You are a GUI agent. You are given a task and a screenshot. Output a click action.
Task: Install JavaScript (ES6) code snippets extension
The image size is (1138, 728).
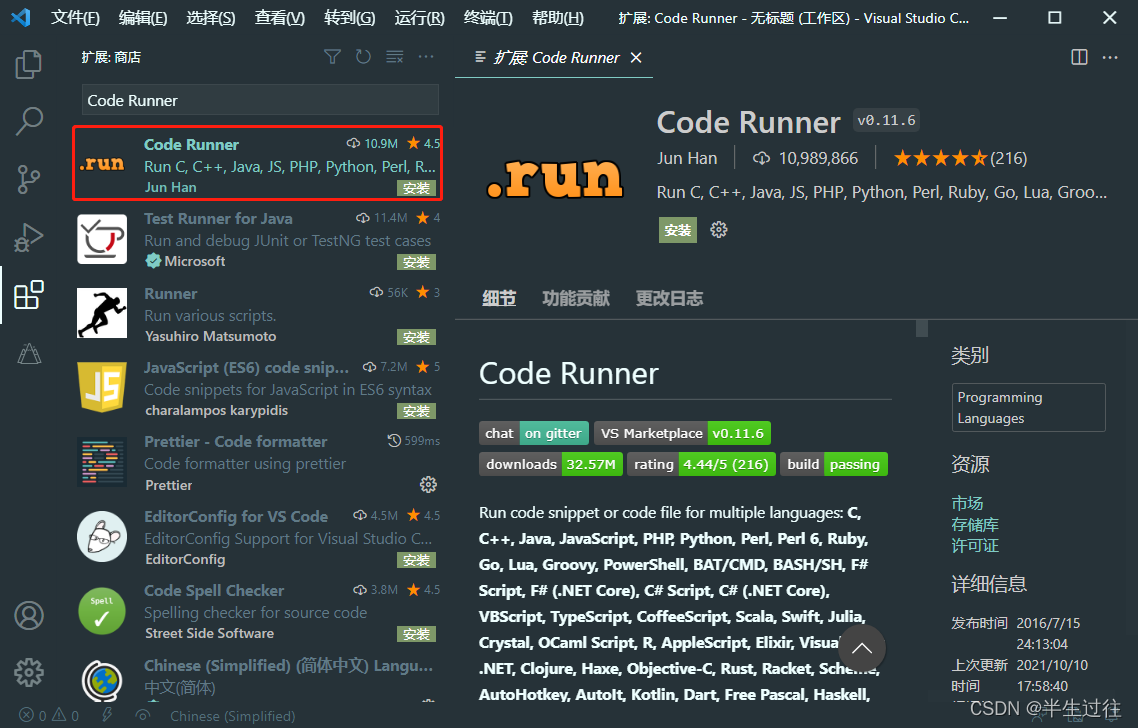(416, 412)
